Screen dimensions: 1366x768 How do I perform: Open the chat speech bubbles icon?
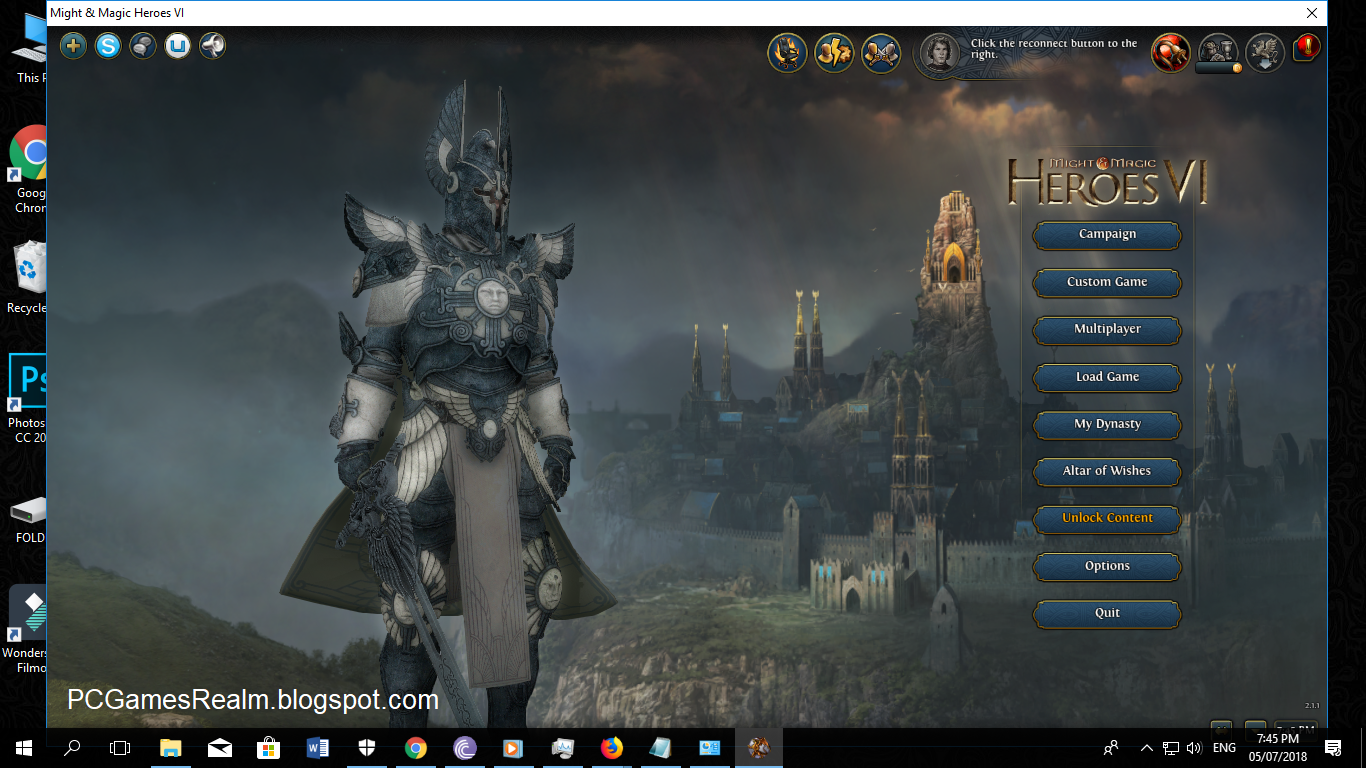tap(143, 46)
